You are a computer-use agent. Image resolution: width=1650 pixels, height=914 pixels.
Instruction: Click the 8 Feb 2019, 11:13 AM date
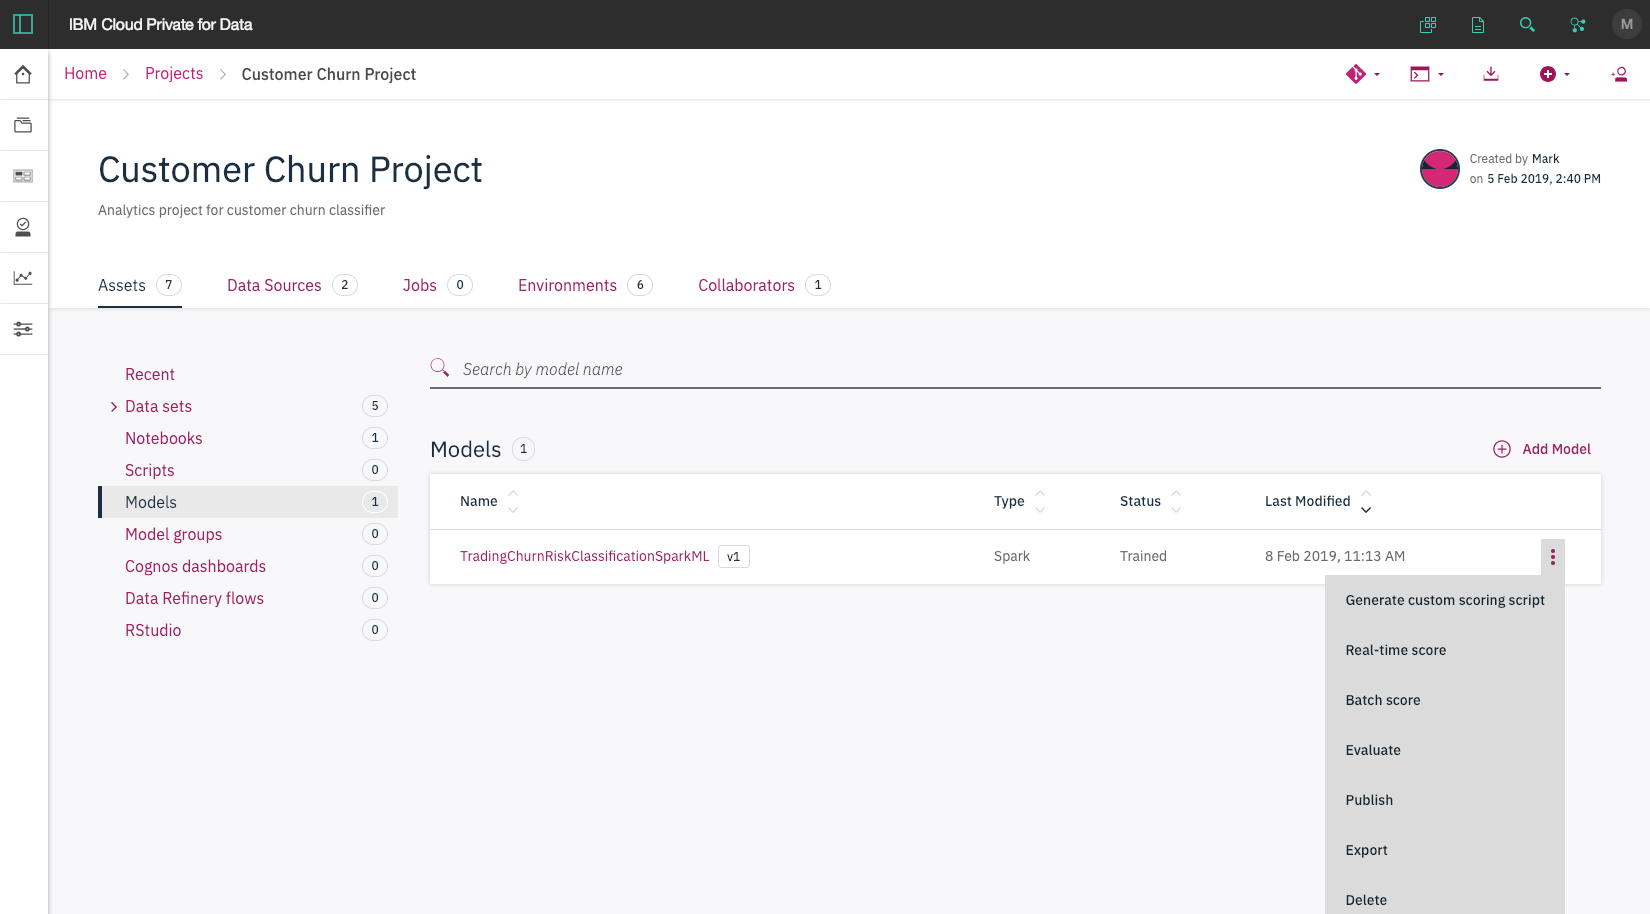point(1335,556)
